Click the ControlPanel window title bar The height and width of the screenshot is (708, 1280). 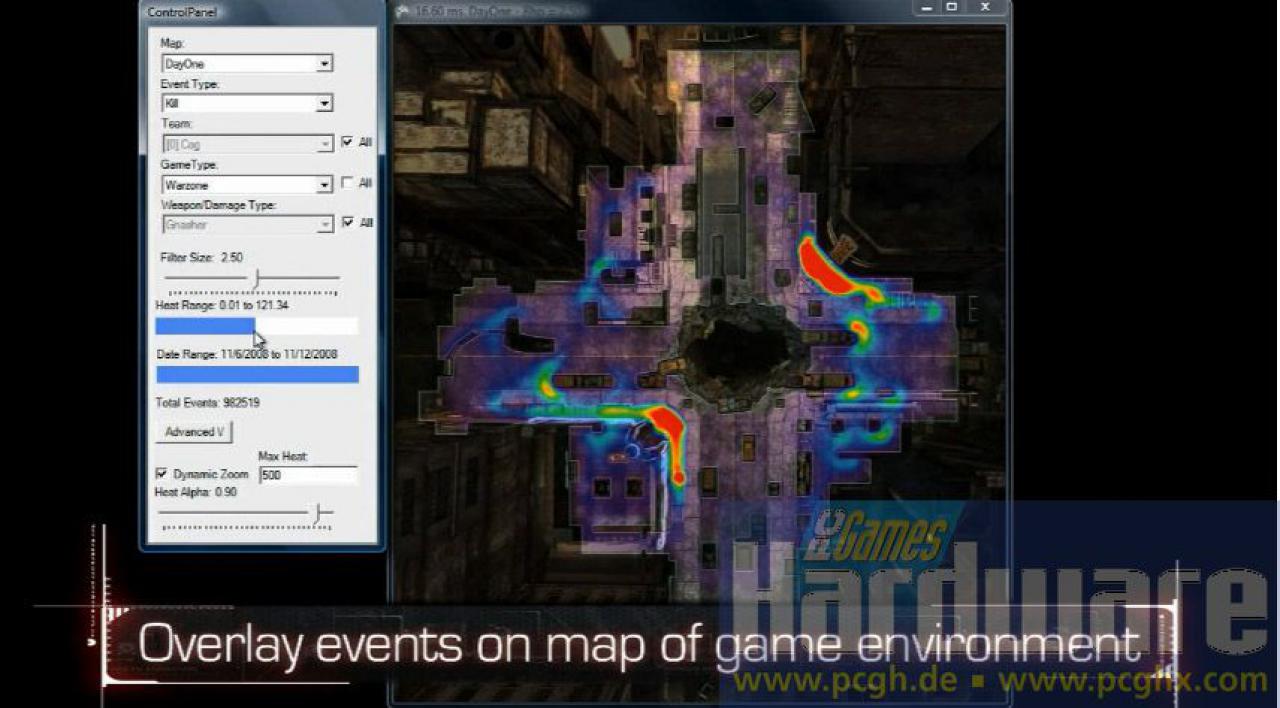[261, 12]
